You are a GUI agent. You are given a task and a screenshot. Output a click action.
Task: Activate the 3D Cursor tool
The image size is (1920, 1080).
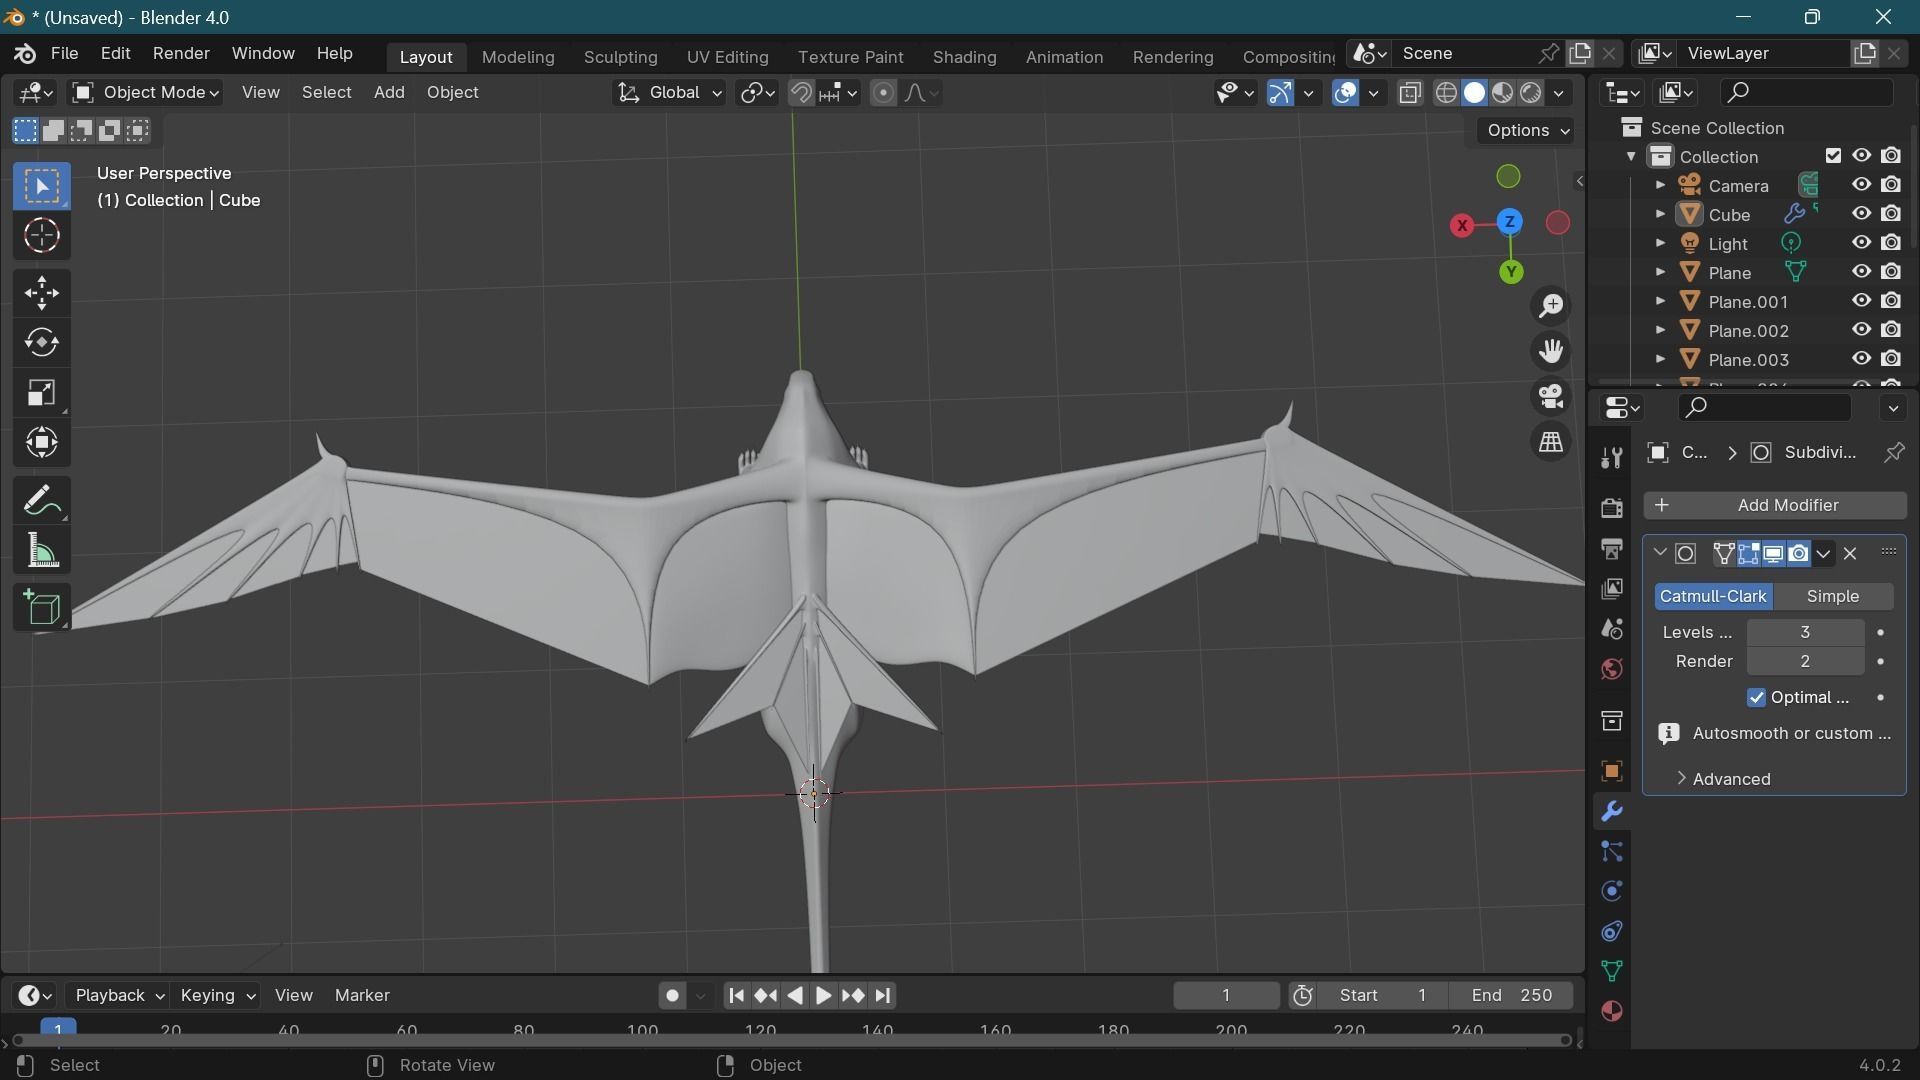(x=42, y=236)
